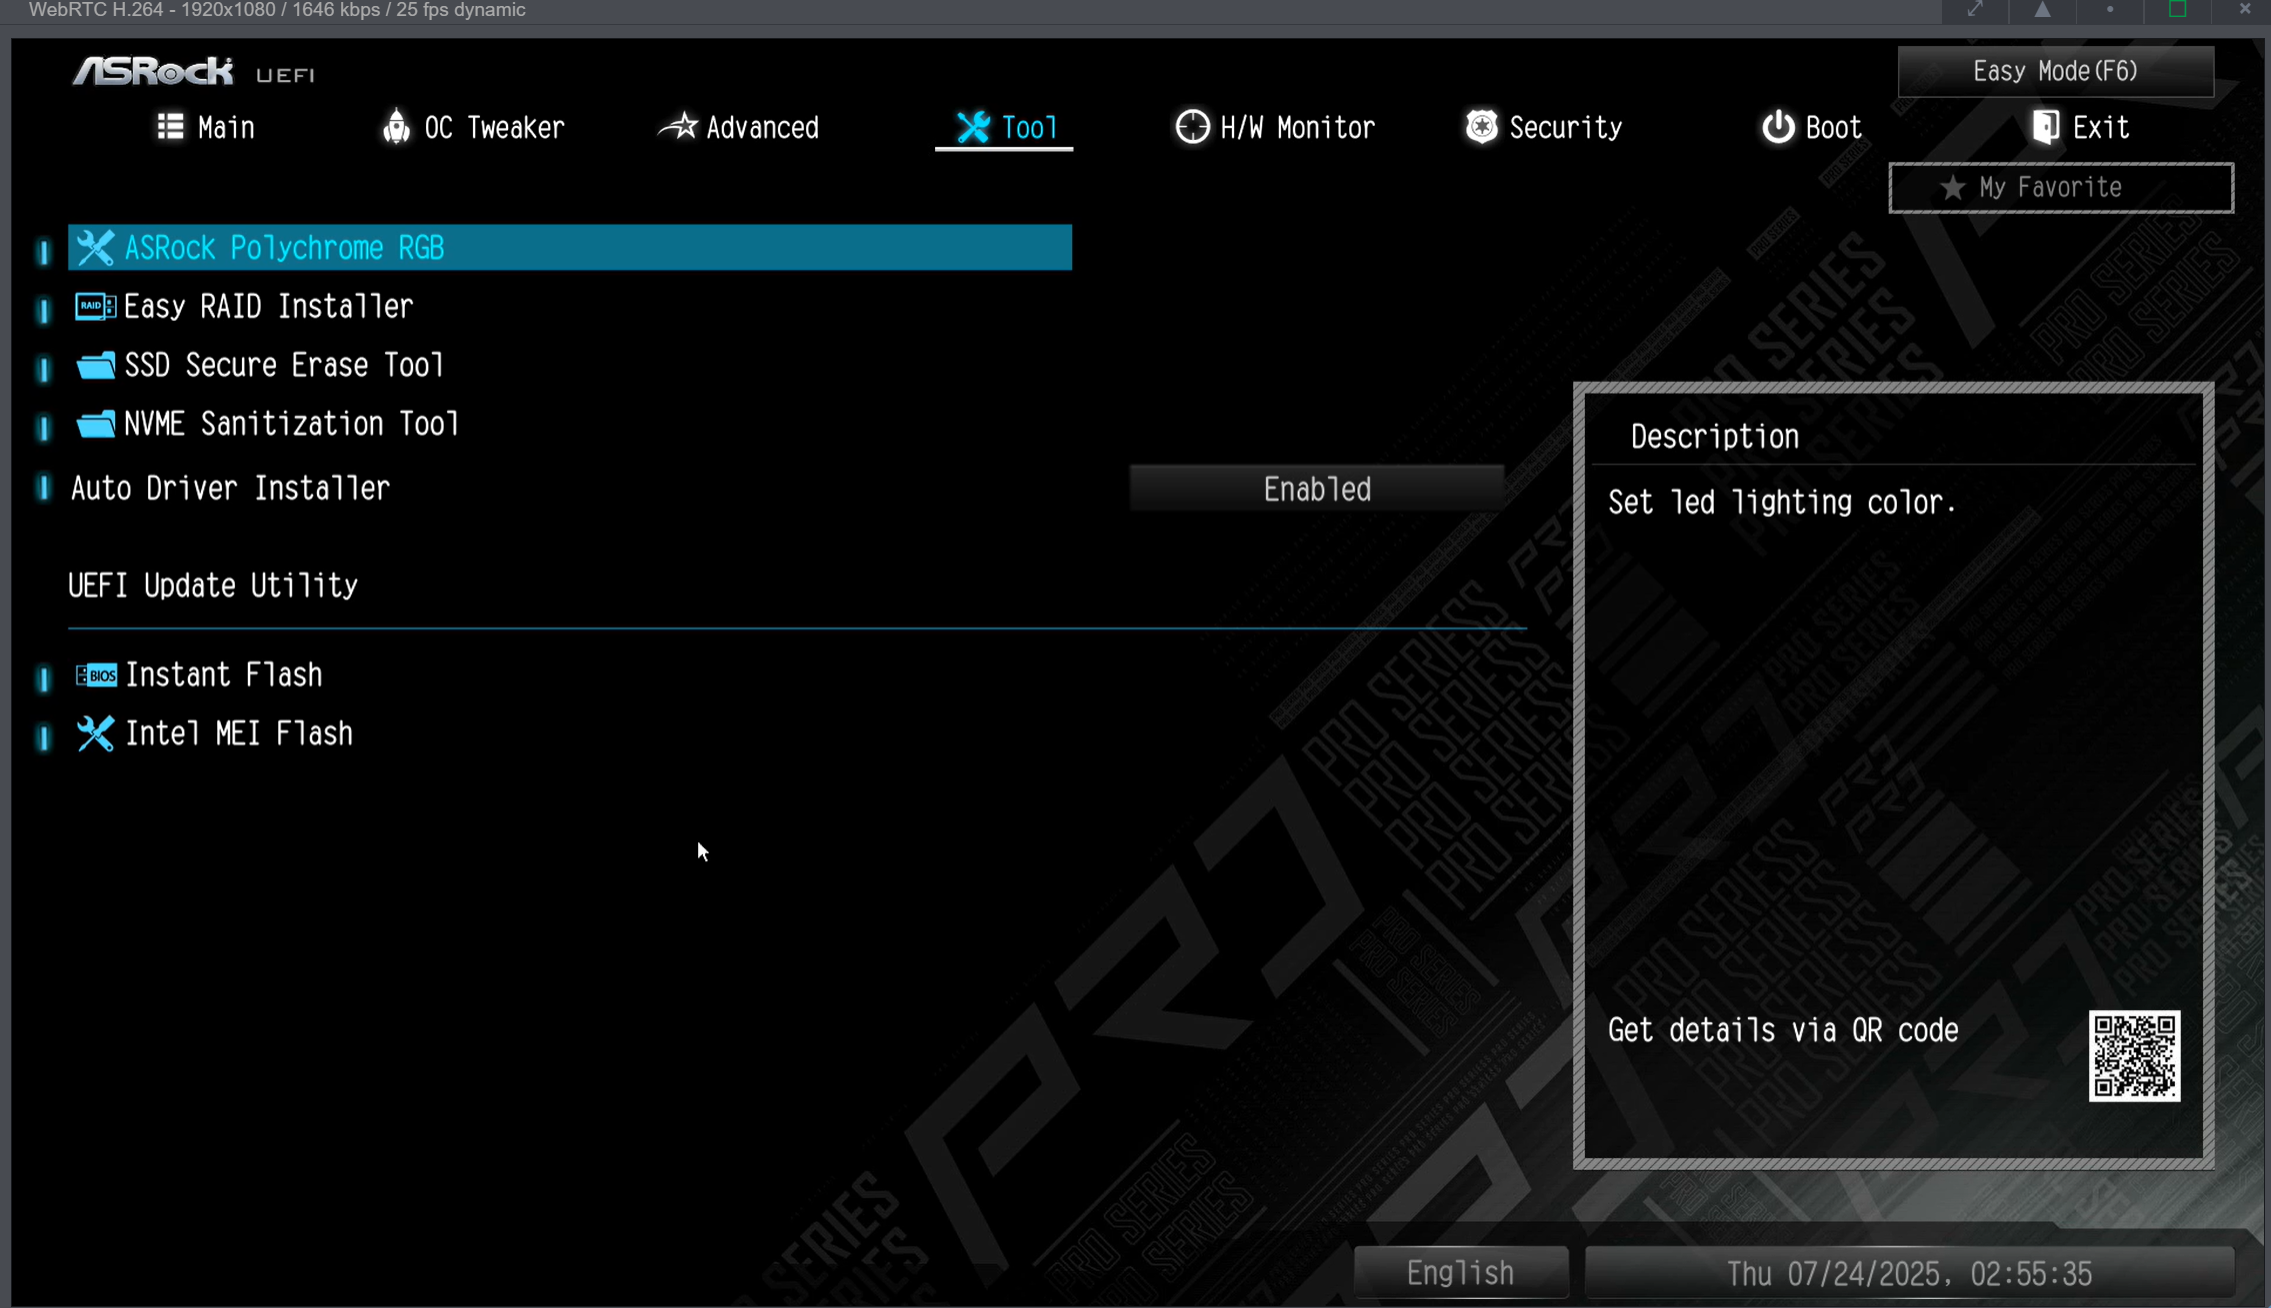Click the QR code in the Description panel
Screen dimensions: 2271x1308
(2133, 1057)
